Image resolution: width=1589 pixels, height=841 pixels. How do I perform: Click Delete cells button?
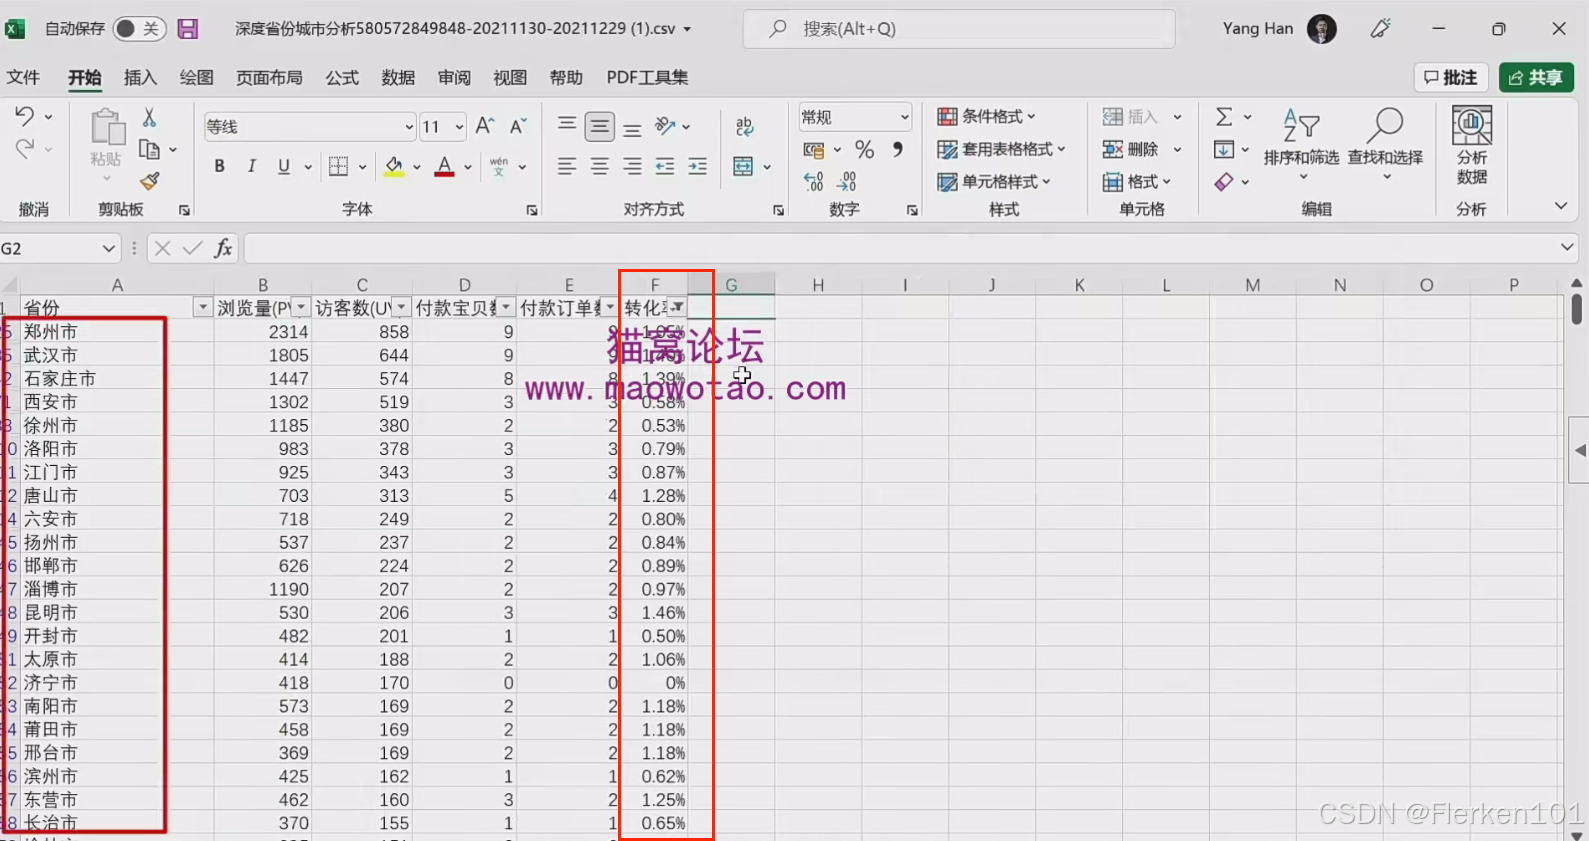click(1131, 149)
